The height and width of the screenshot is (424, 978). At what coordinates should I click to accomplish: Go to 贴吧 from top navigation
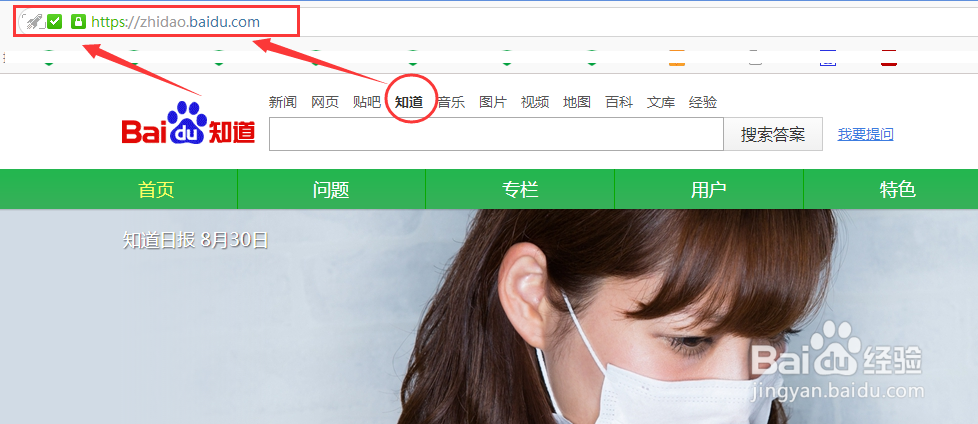(x=366, y=102)
